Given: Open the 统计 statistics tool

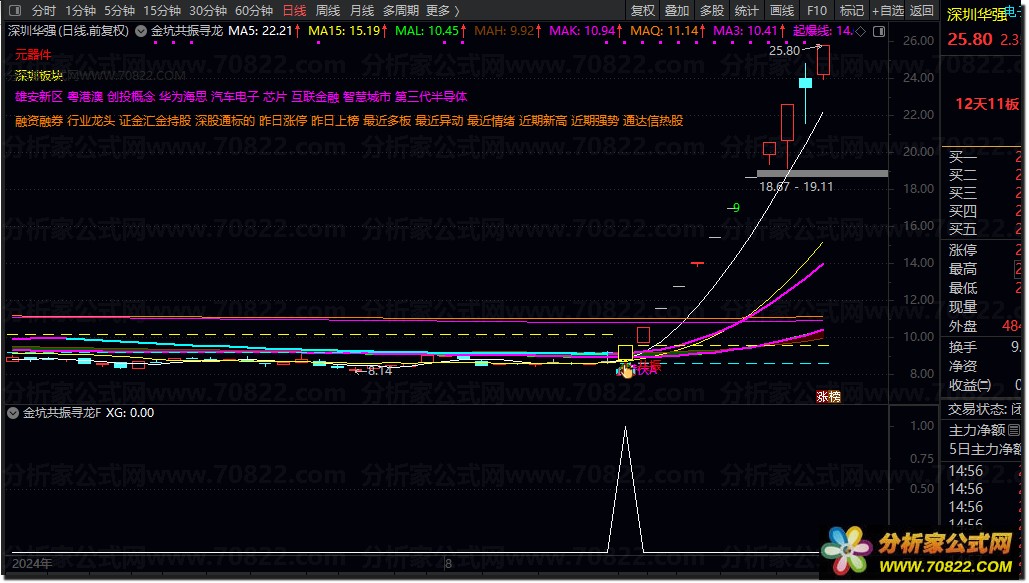Looking at the screenshot, I should (x=746, y=11).
